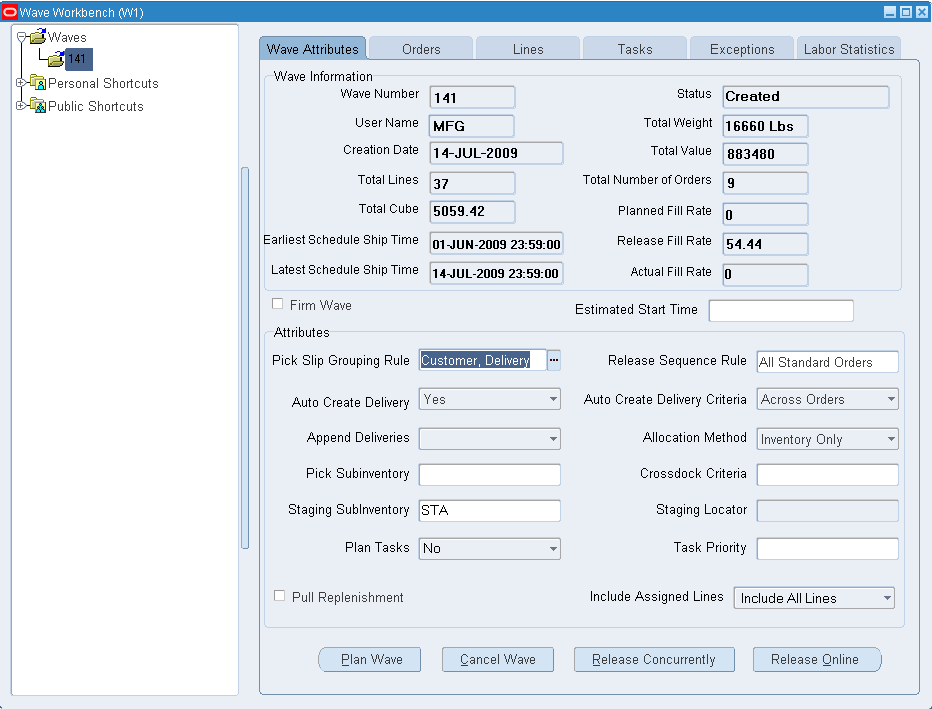
Task: Select Public Shortcuts in the tree
Action: (96, 106)
